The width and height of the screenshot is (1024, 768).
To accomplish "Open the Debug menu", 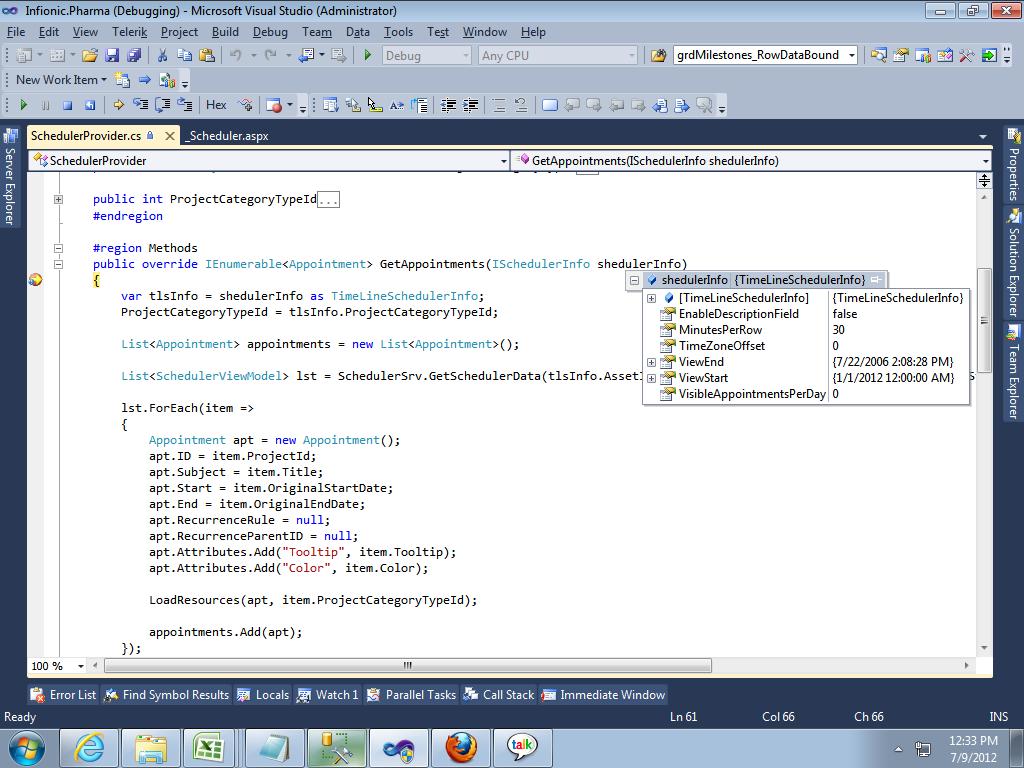I will 269,32.
